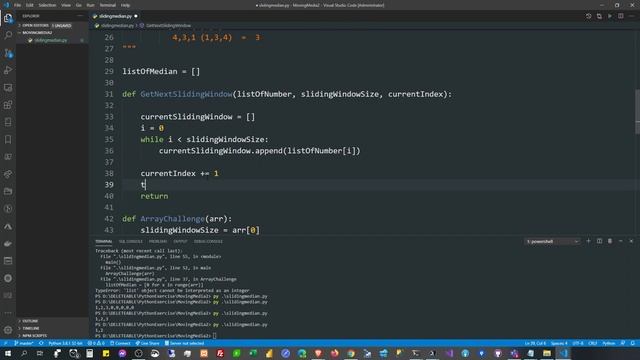Click the Python interpreter version in status bar
Screen dimensions: 640x360
(x=65, y=343)
